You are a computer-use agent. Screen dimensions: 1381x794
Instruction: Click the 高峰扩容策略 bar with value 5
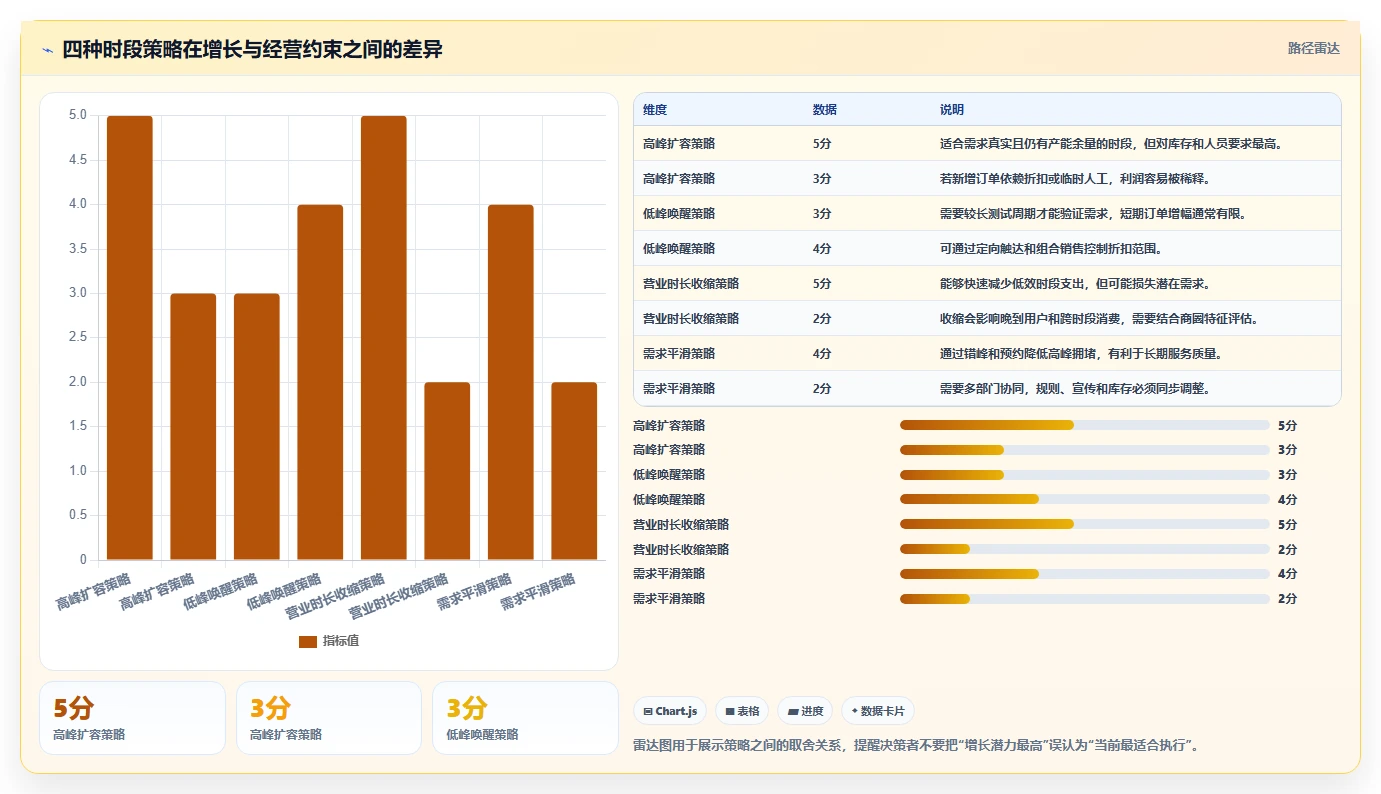tap(130, 338)
